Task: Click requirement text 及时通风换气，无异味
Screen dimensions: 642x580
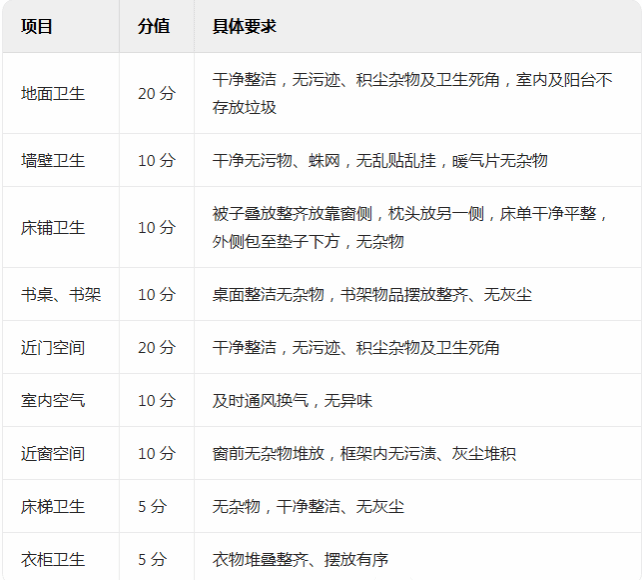Action: click(x=292, y=401)
